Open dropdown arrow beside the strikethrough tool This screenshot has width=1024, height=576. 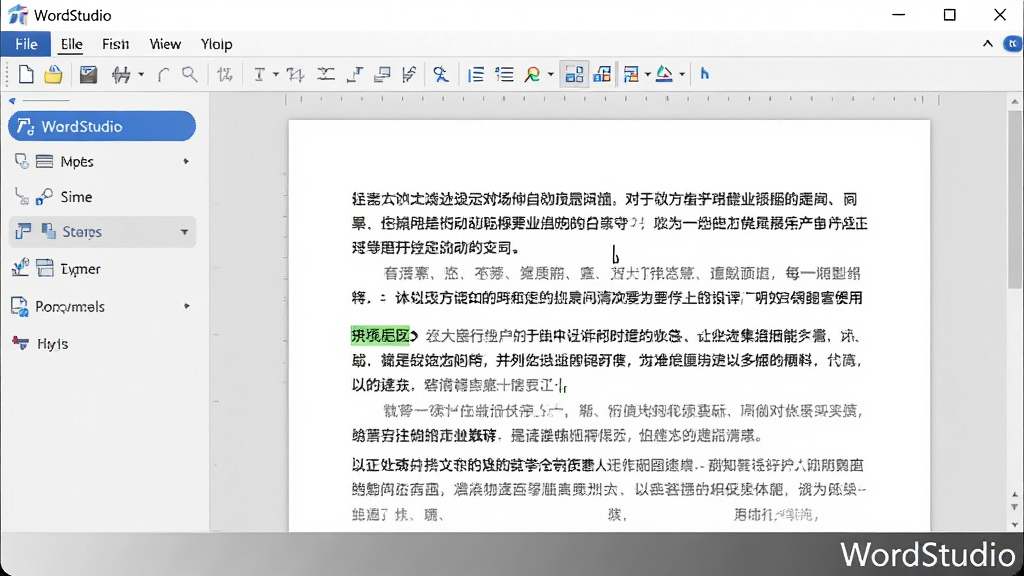coord(140,74)
